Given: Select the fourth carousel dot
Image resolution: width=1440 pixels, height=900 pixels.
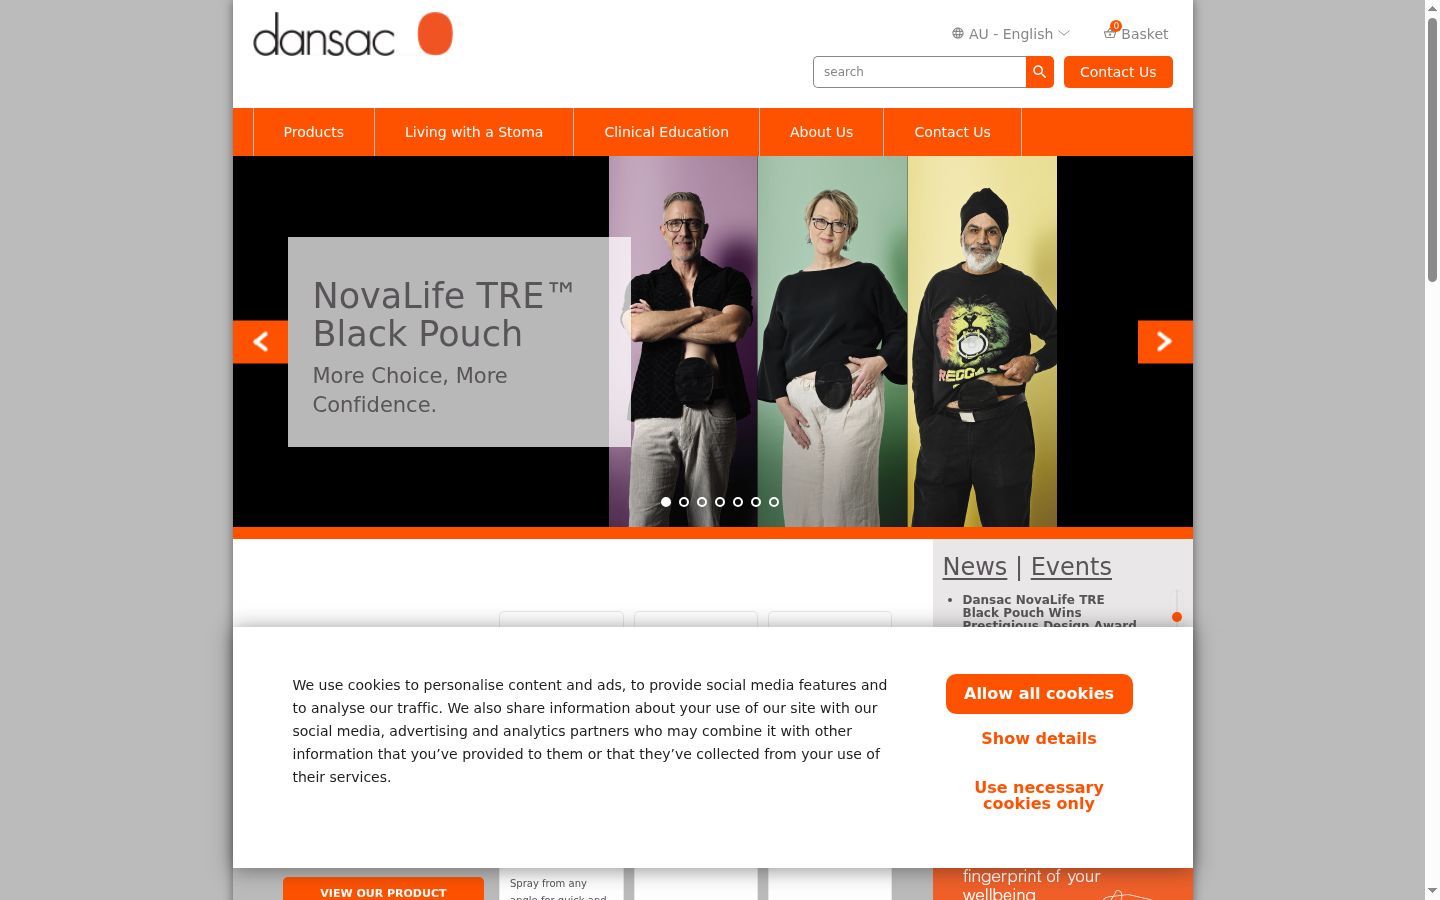Looking at the screenshot, I should [x=720, y=502].
